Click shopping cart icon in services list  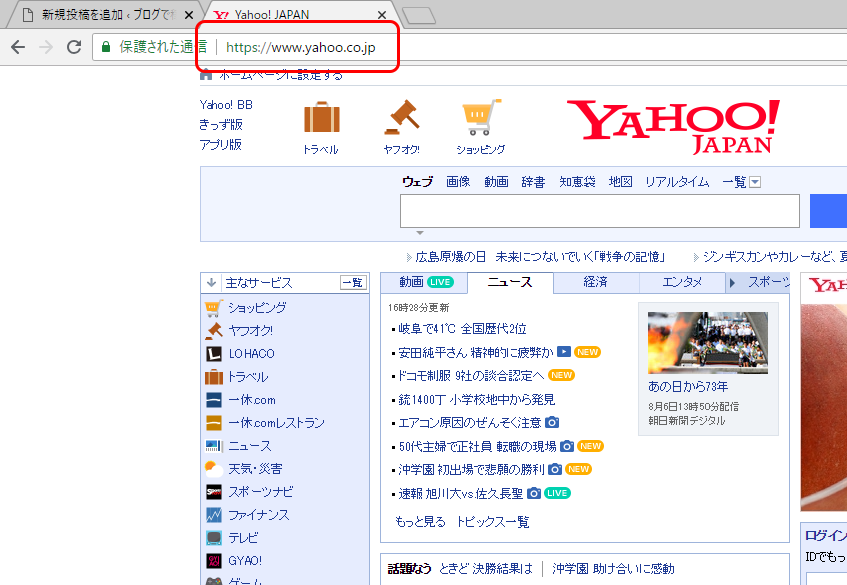tap(214, 308)
